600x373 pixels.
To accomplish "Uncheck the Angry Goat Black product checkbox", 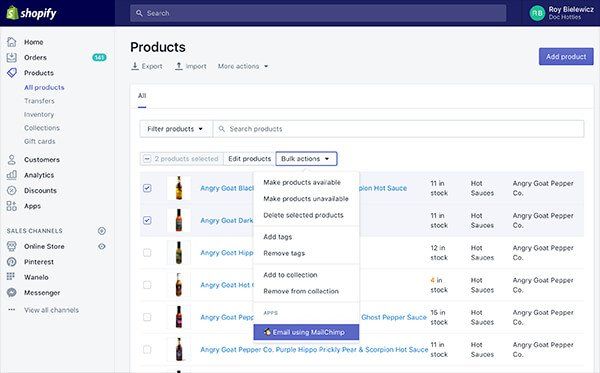I will 147,188.
